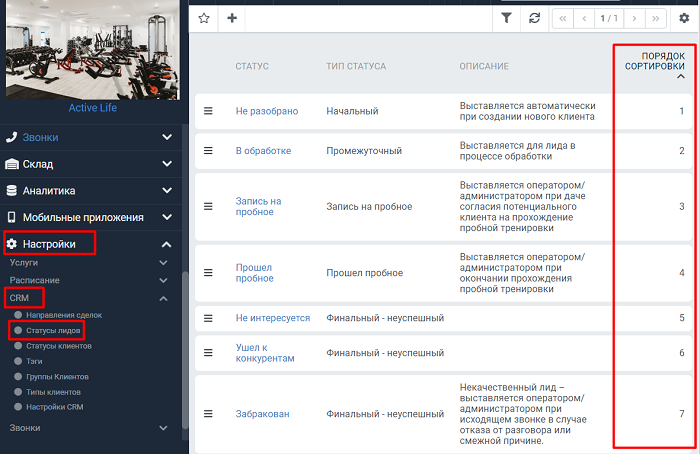Open the Ушел к конкурентам status link
The height and width of the screenshot is (454, 700).
(x=265, y=353)
